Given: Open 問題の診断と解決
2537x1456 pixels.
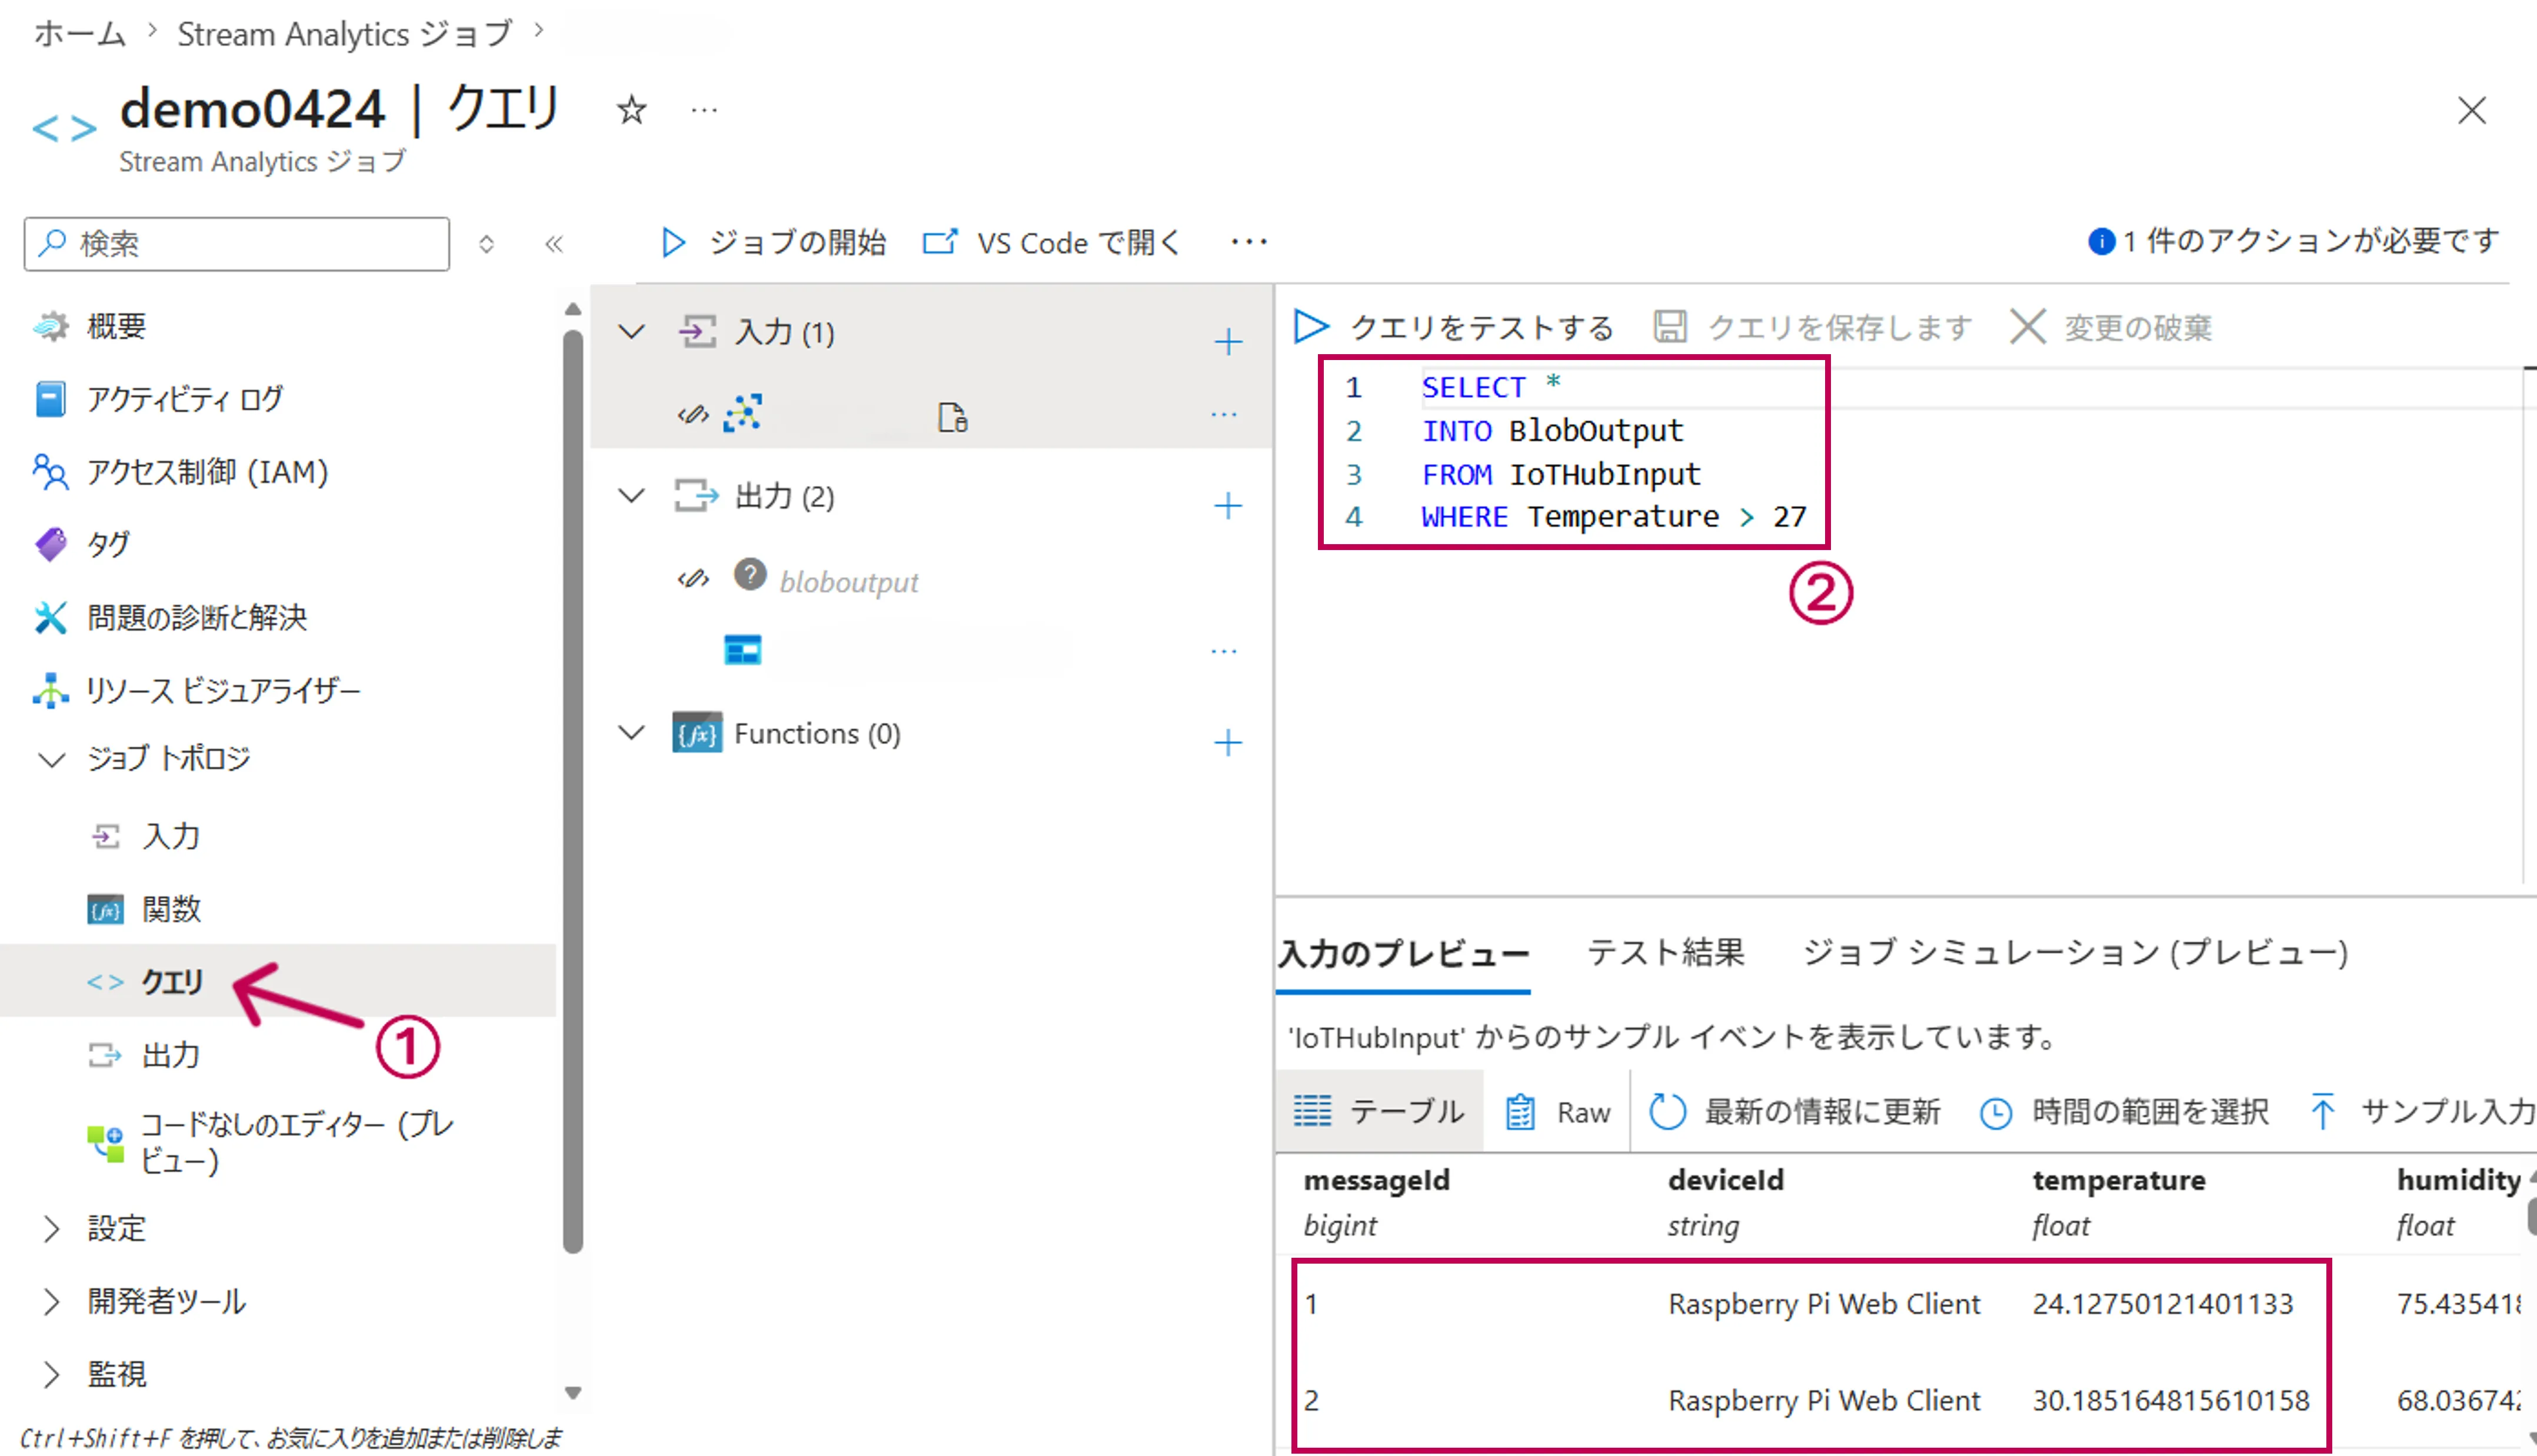Looking at the screenshot, I should 170,617.
